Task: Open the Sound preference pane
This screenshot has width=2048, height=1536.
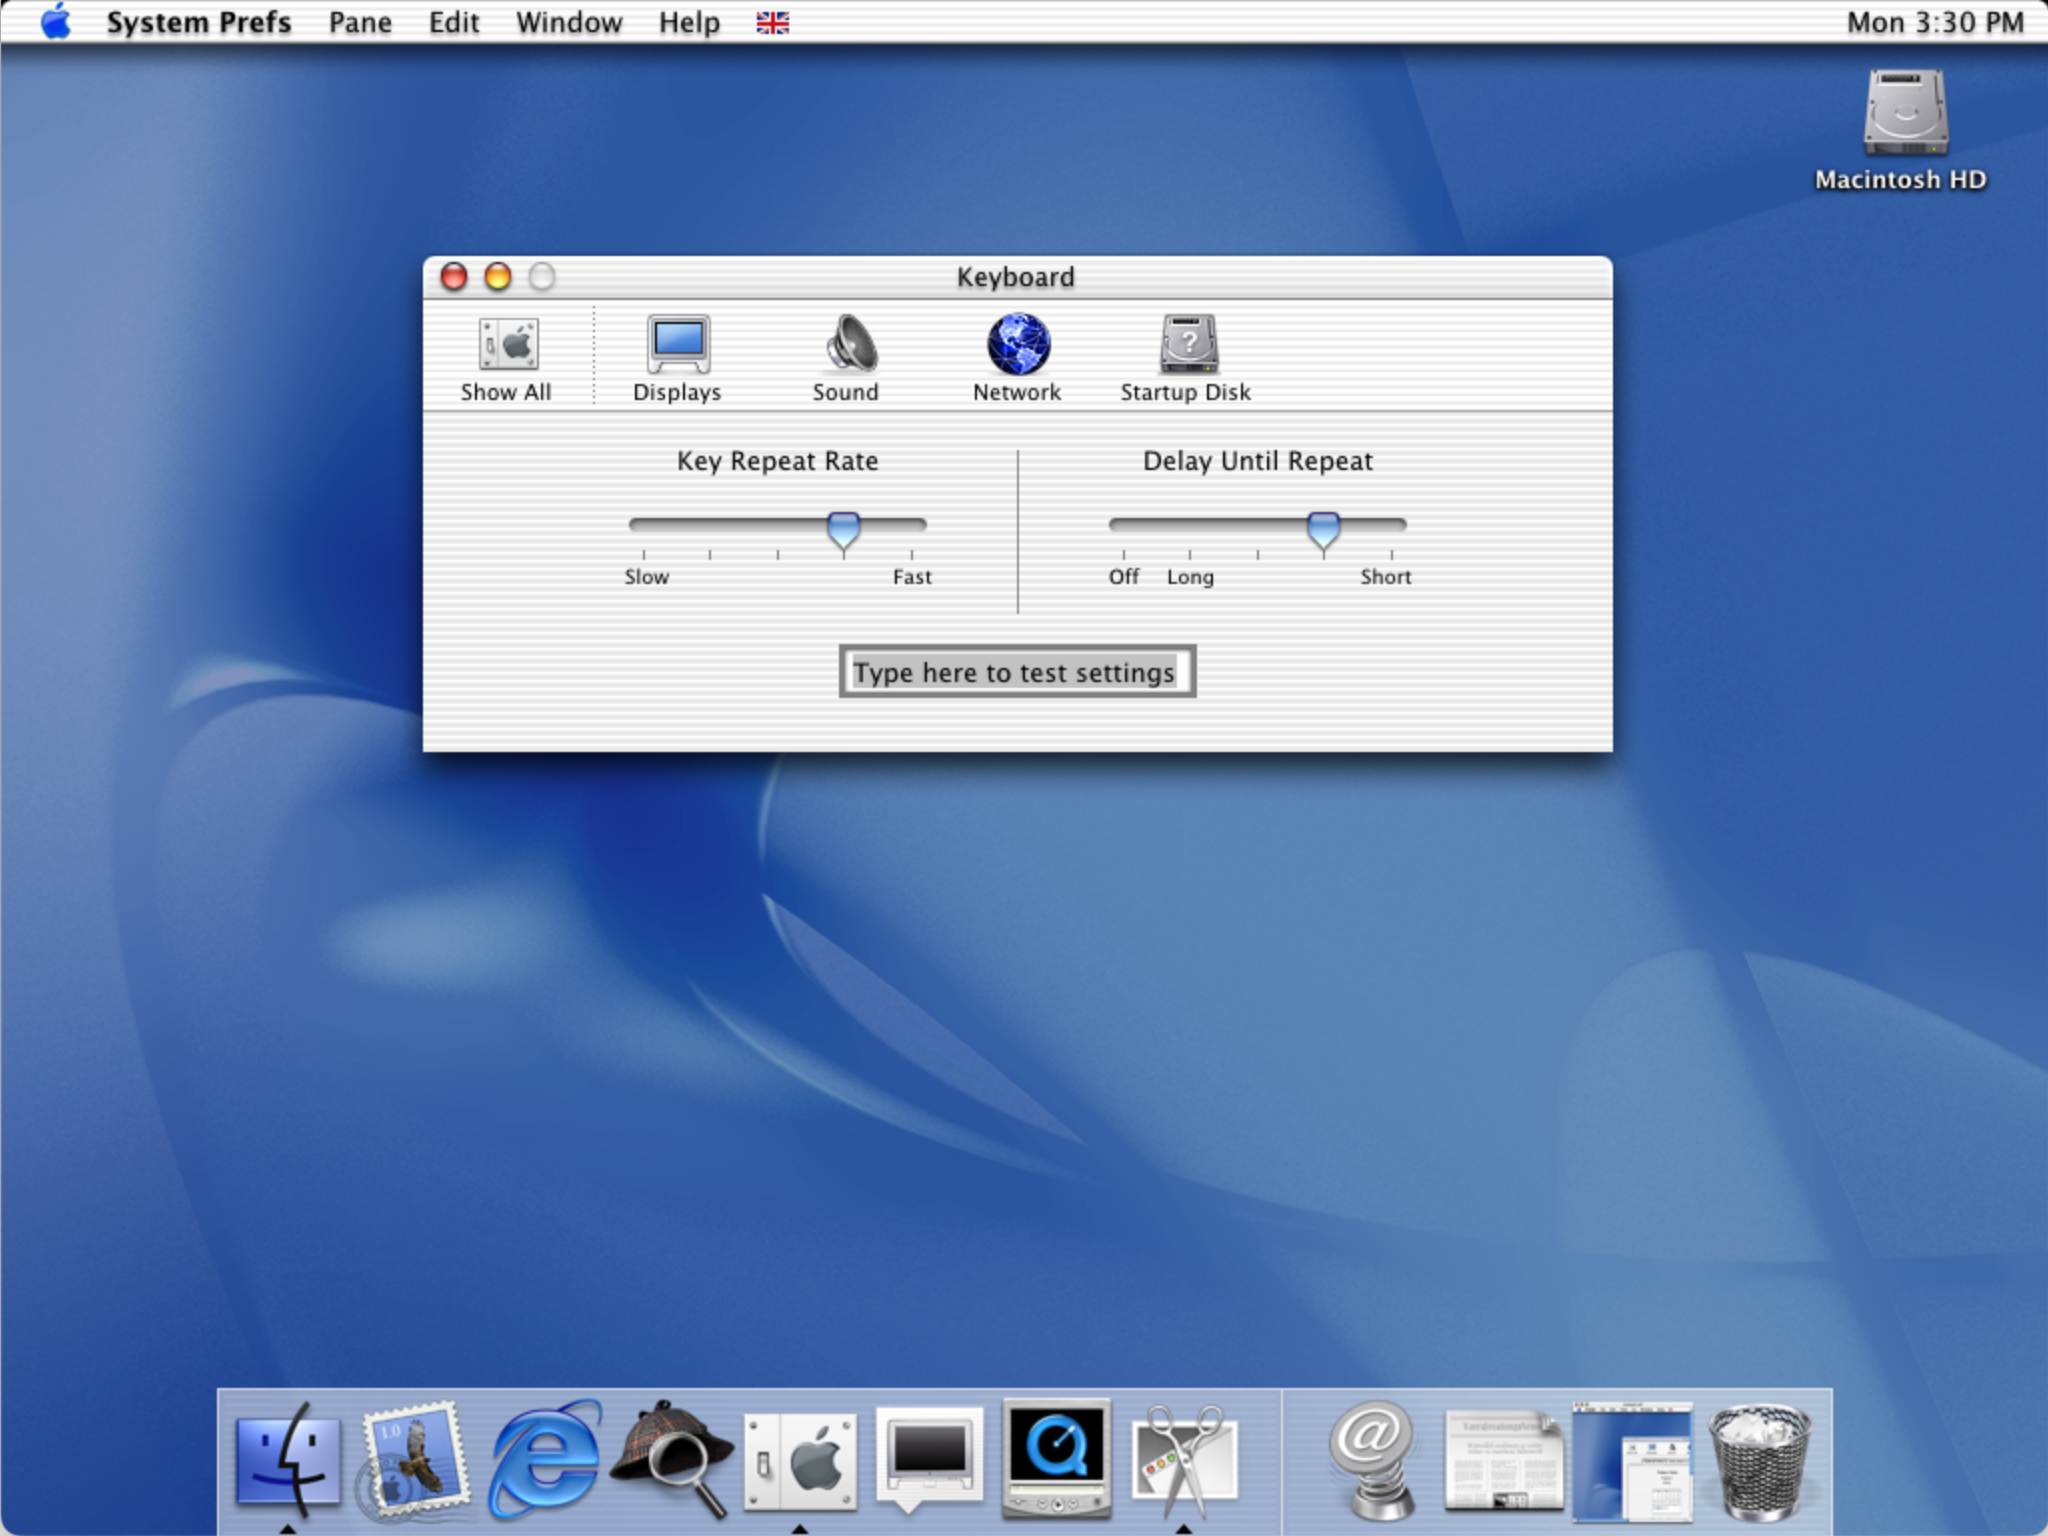Action: click(846, 360)
